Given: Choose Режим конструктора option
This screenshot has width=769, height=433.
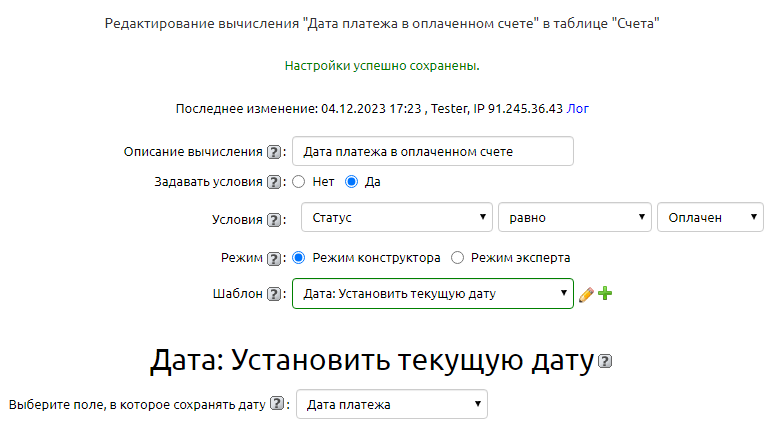Looking at the screenshot, I should (x=298, y=257).
